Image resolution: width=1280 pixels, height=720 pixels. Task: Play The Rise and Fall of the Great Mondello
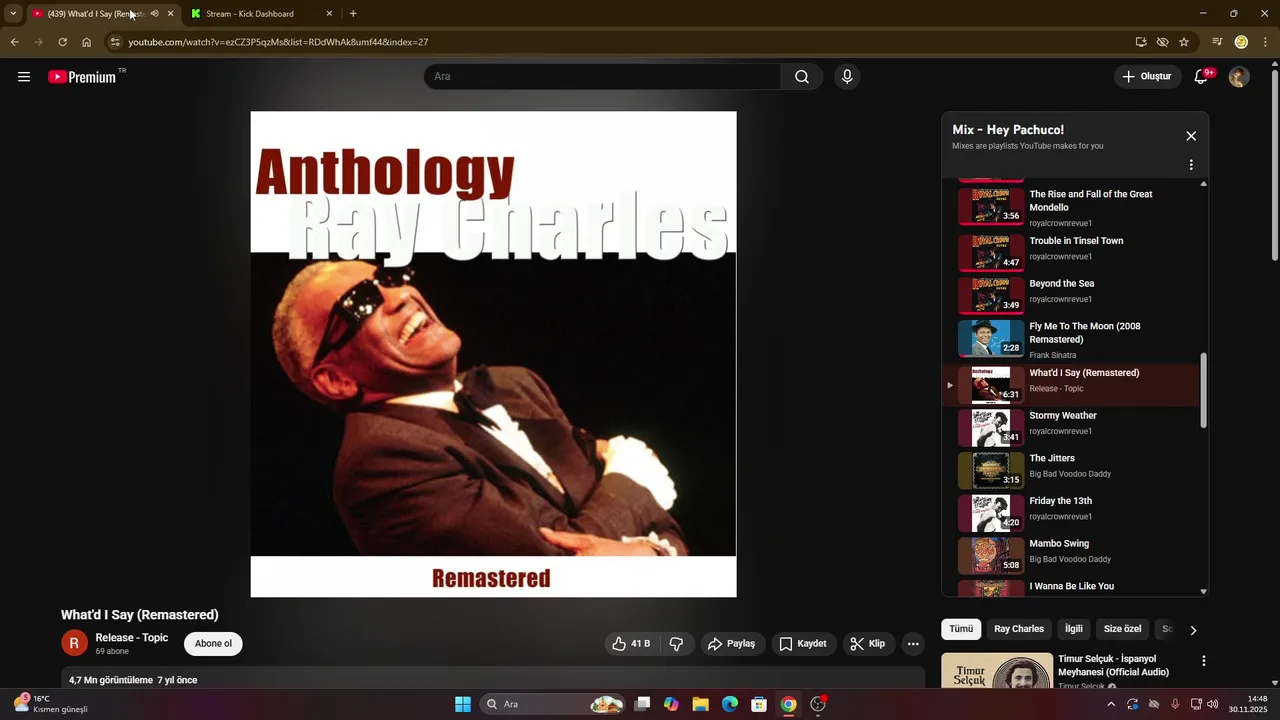click(1072, 207)
